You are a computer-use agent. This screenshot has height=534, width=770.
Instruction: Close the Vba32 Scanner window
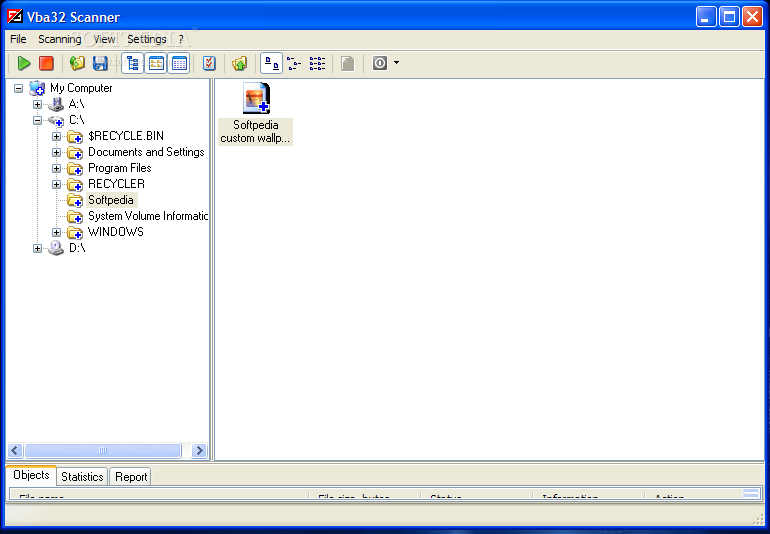pyautogui.click(x=752, y=17)
